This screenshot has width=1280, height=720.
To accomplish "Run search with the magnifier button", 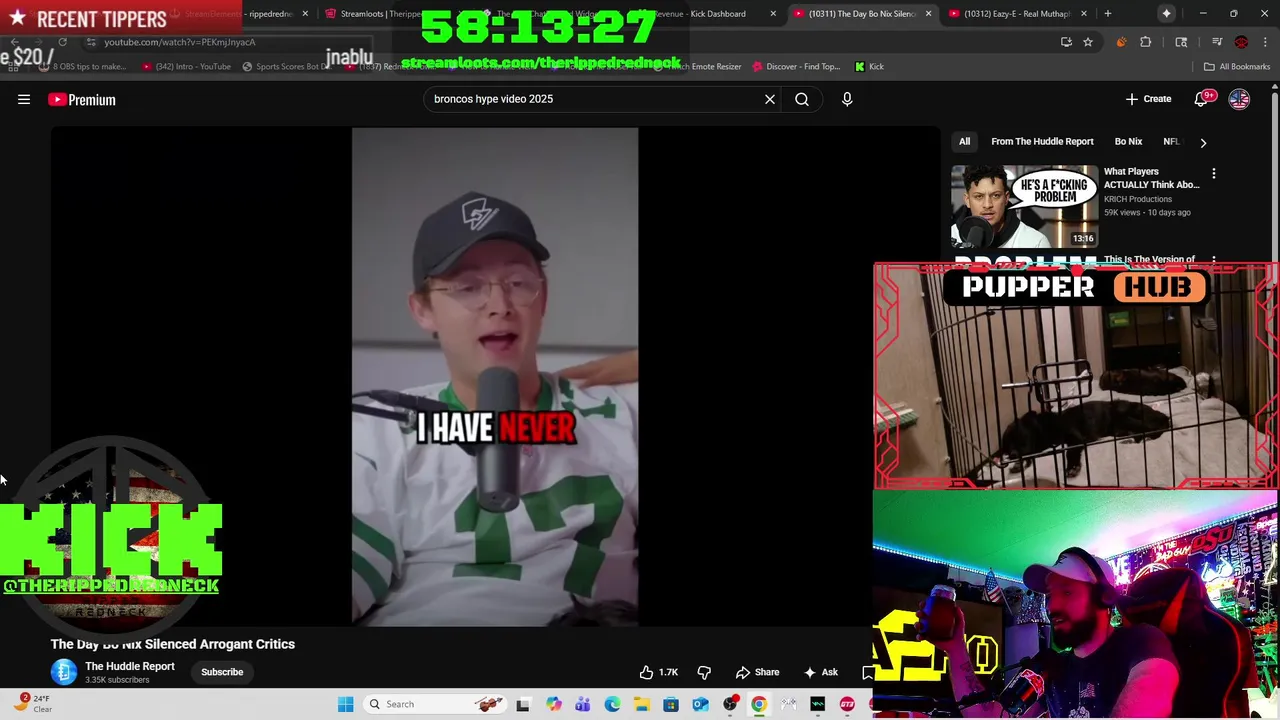I will (802, 99).
